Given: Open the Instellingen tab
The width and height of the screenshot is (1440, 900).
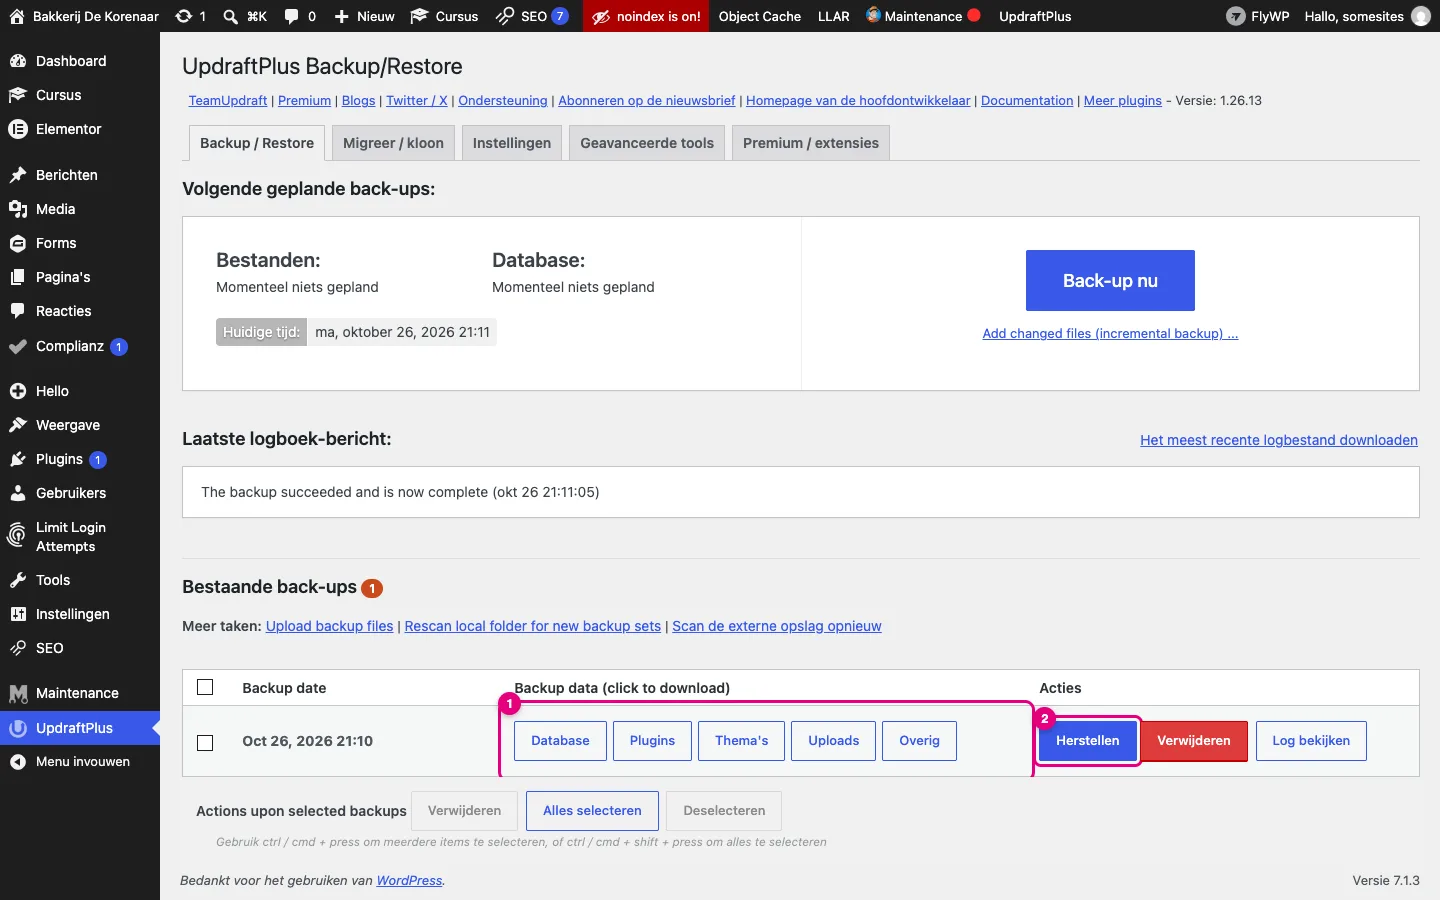Looking at the screenshot, I should coord(512,143).
